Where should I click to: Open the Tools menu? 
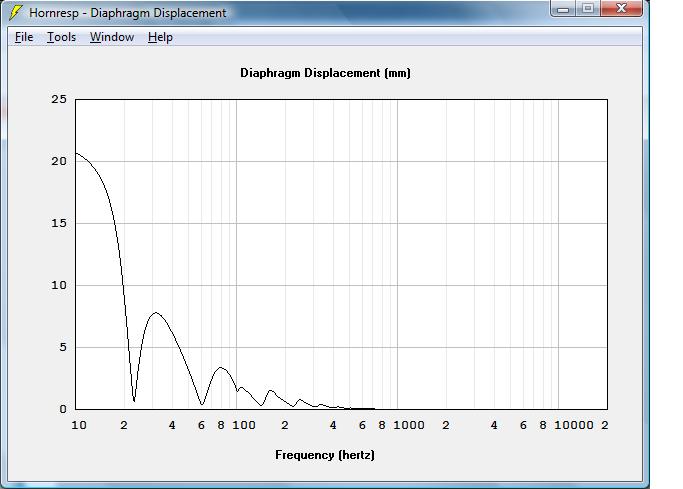pyautogui.click(x=61, y=37)
